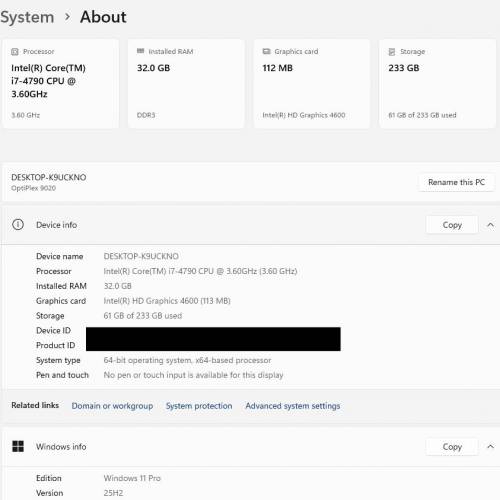Screen dimensions: 500x500
Task: Select the Installed RAM summary card
Action: point(186,83)
